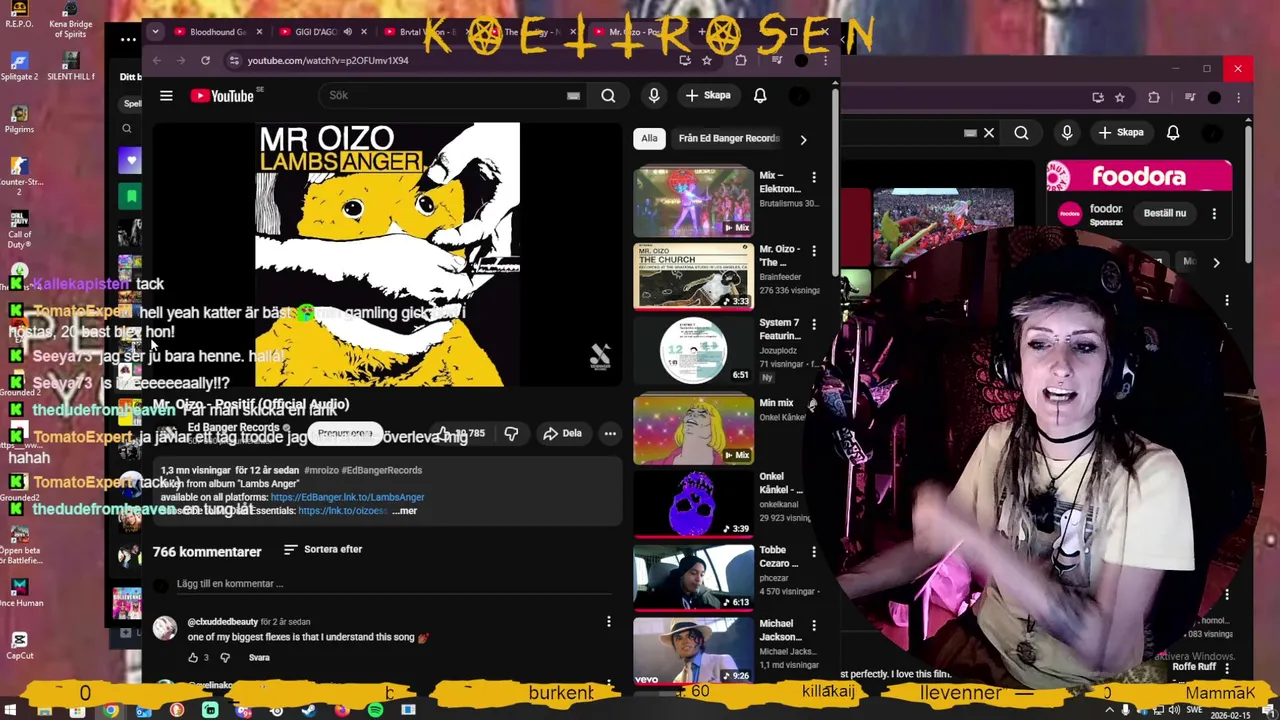Viewport: 1280px width, 720px height.
Task: Click Dela to share the video
Action: pyautogui.click(x=562, y=433)
